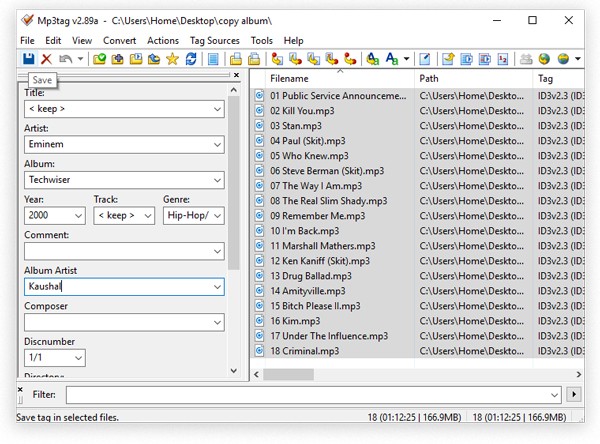Click the Filename to Filename converter icon

[313, 59]
